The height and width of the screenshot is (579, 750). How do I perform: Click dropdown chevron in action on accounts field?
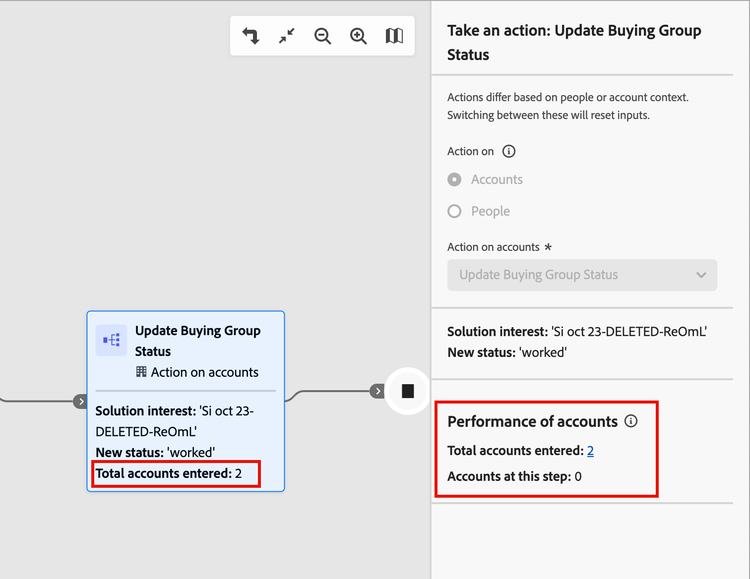(701, 275)
